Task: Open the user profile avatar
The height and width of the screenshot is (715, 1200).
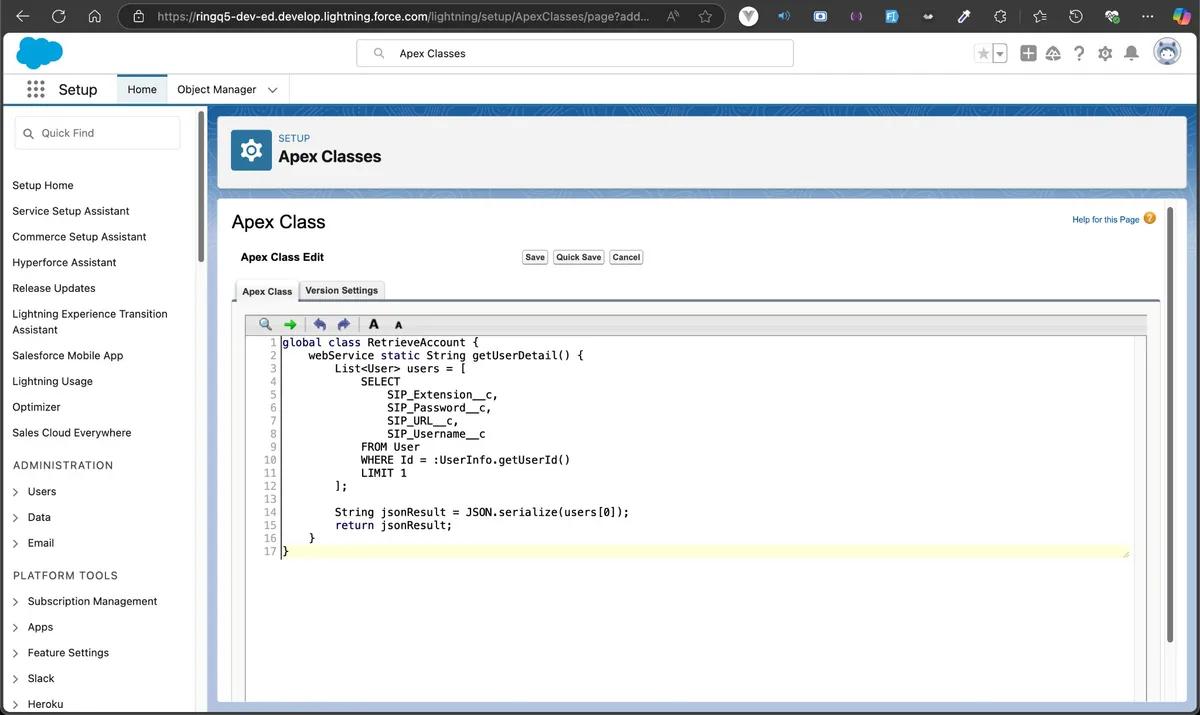Action: [1167, 52]
